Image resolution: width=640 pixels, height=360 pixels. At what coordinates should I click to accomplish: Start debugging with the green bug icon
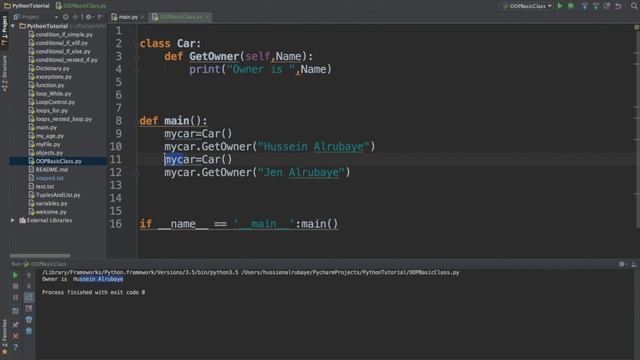[571, 6]
